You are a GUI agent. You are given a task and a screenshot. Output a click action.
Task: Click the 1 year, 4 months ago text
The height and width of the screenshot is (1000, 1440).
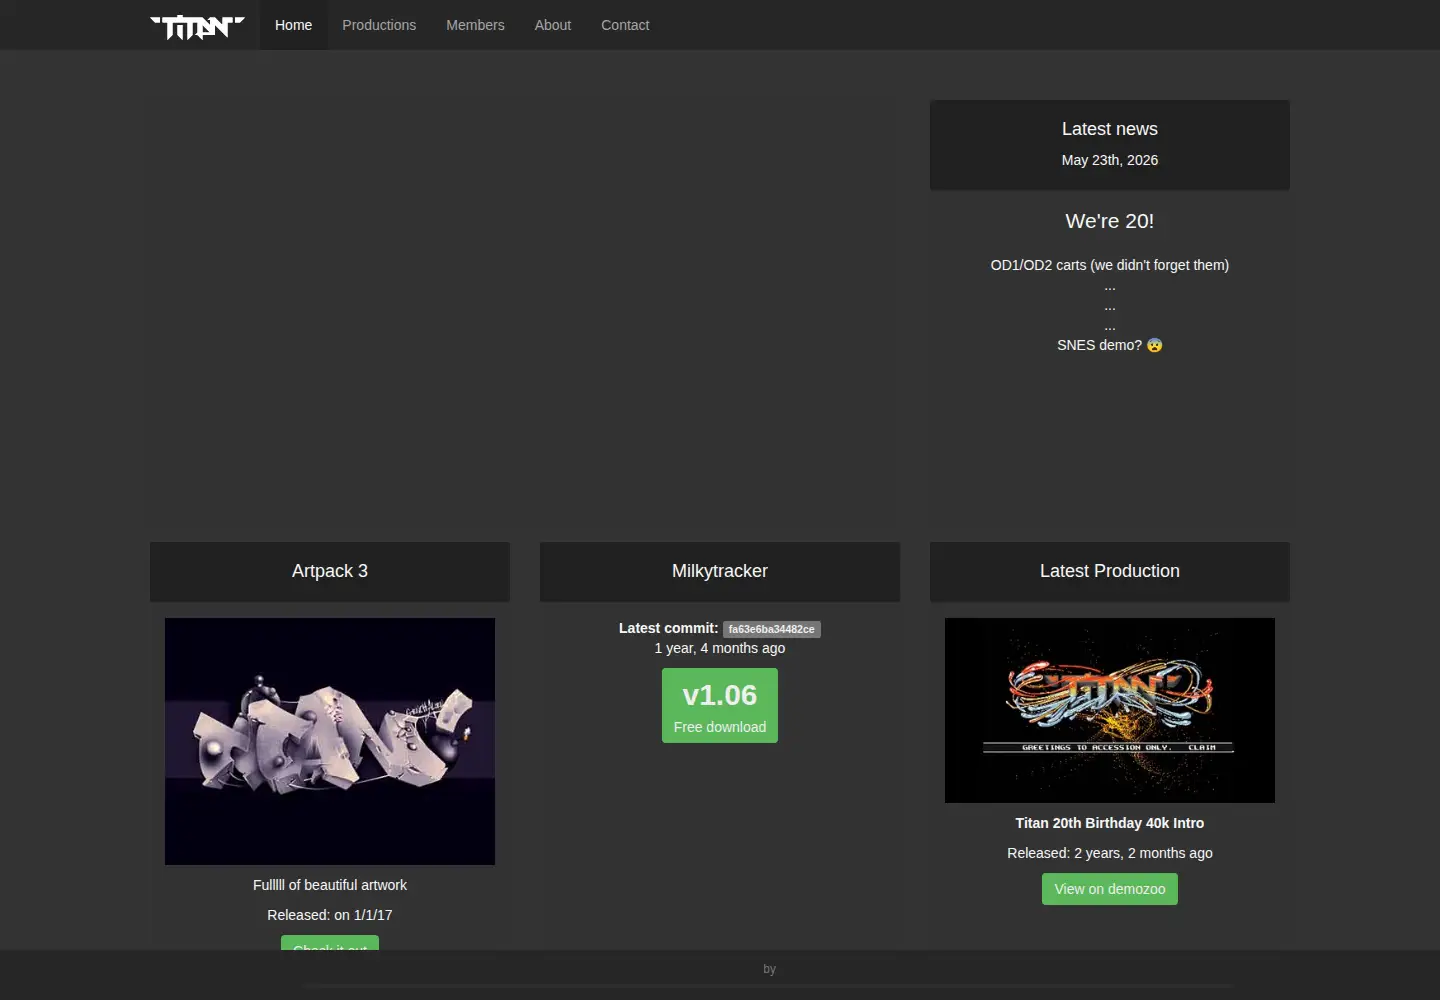click(720, 648)
